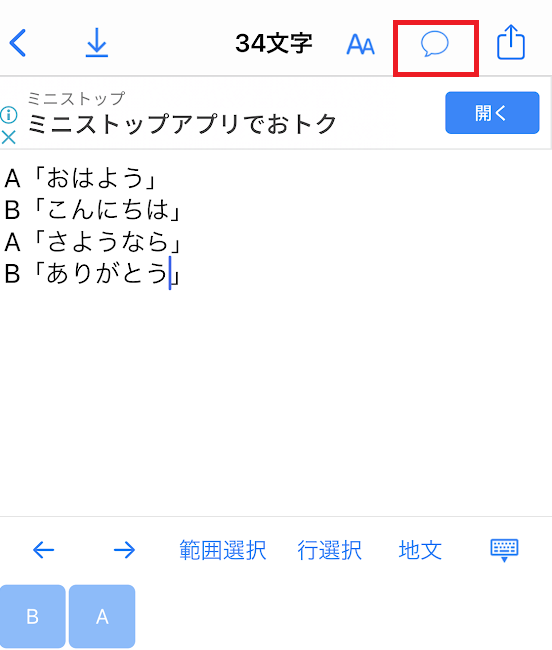The image size is (552, 650).
Task: Tap the 34文字 character count title
Action: (x=274, y=43)
